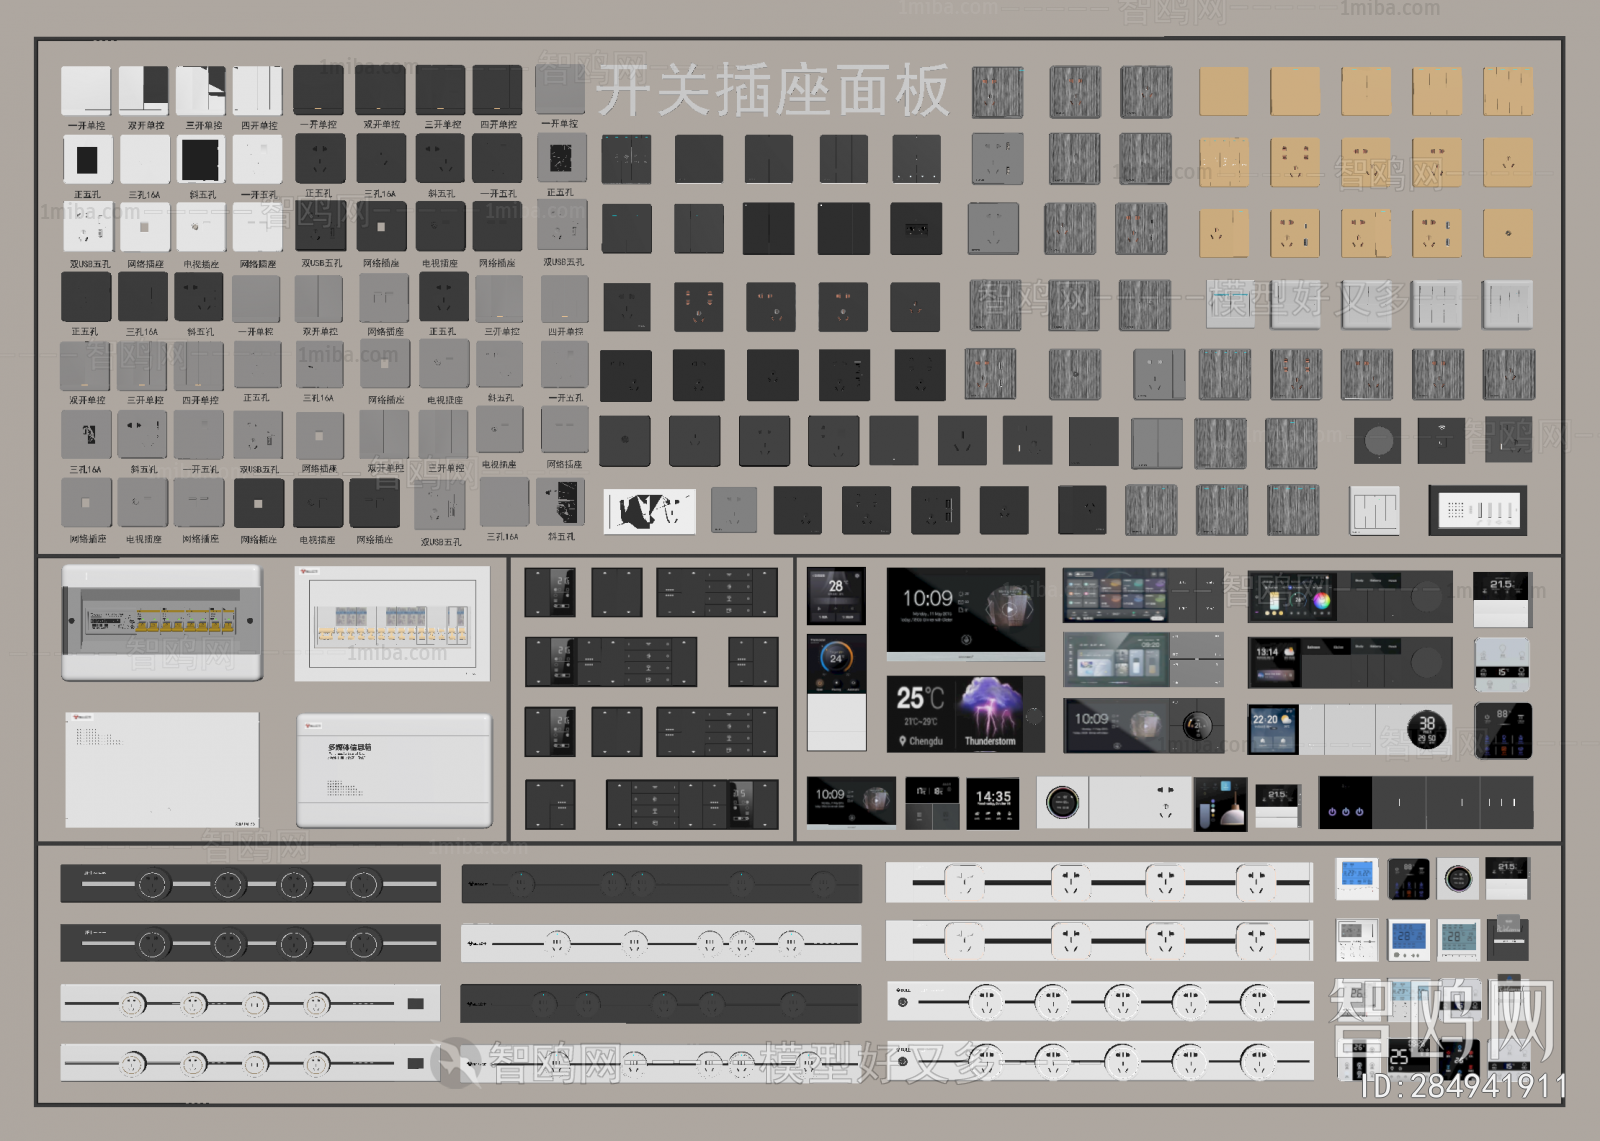The image size is (1600, 1141).
Task: Click the 28° temperature control panel
Action: [x=836, y=595]
